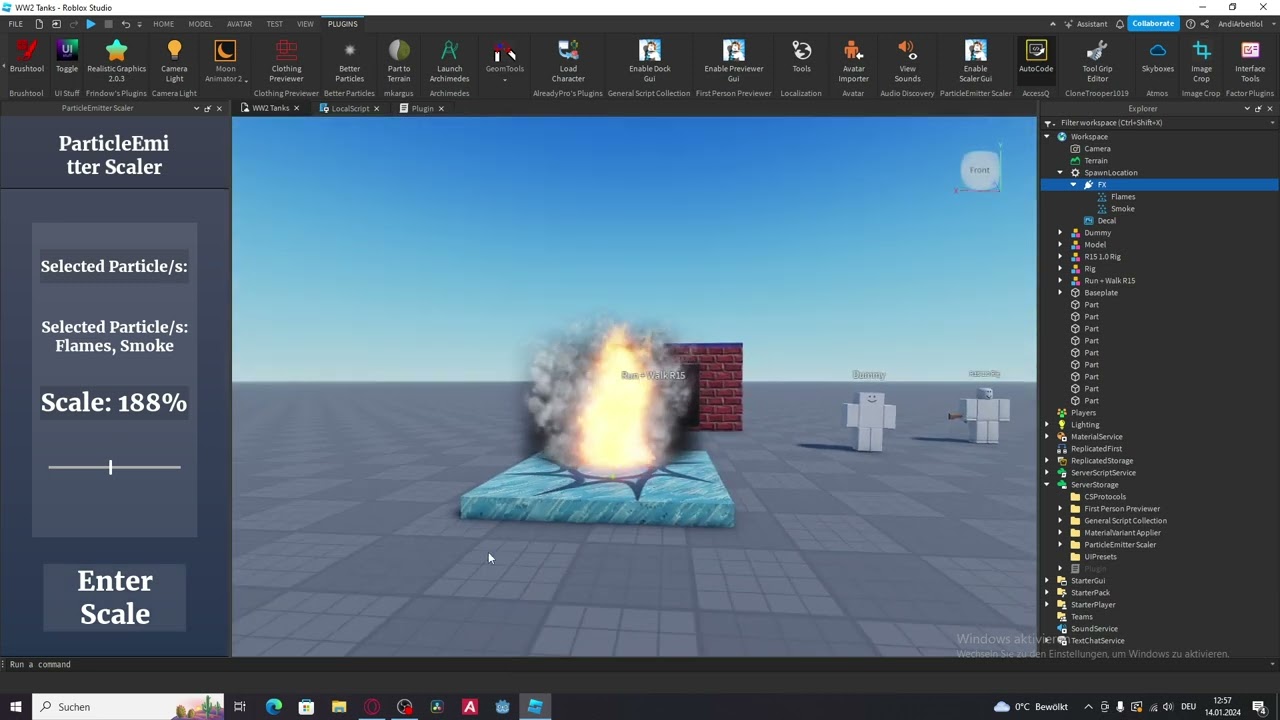Screen dimensions: 1280x720
Task: Create a new file from toolbar icon
Action: pos(39,24)
